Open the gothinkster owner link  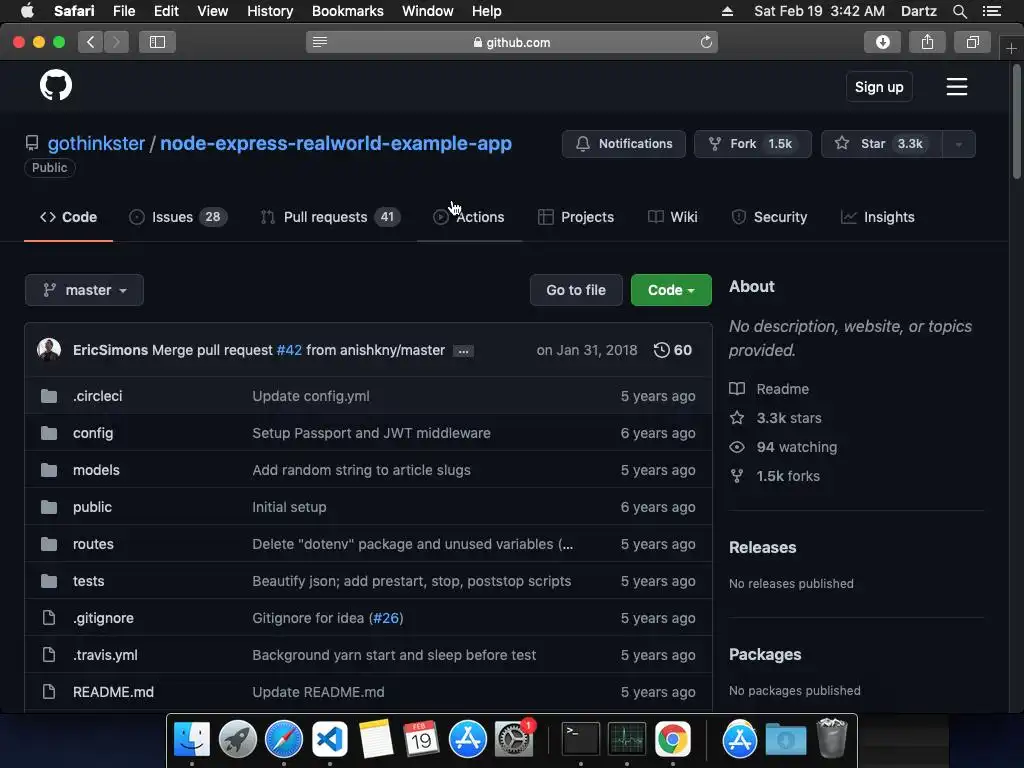(96, 144)
